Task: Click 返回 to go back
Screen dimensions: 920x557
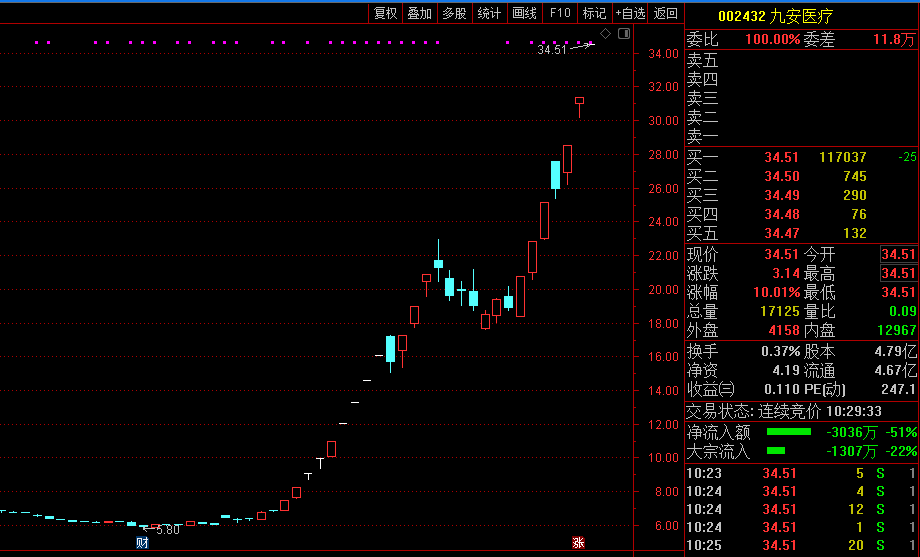Action: (x=665, y=13)
